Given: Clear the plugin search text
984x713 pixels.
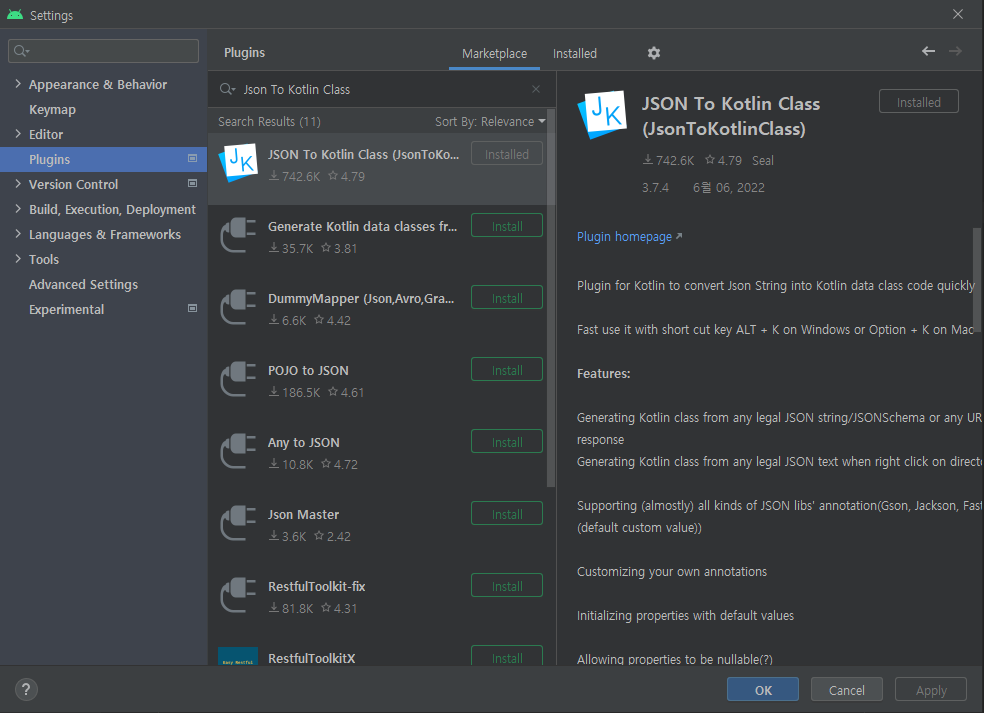Looking at the screenshot, I should pyautogui.click(x=536, y=89).
